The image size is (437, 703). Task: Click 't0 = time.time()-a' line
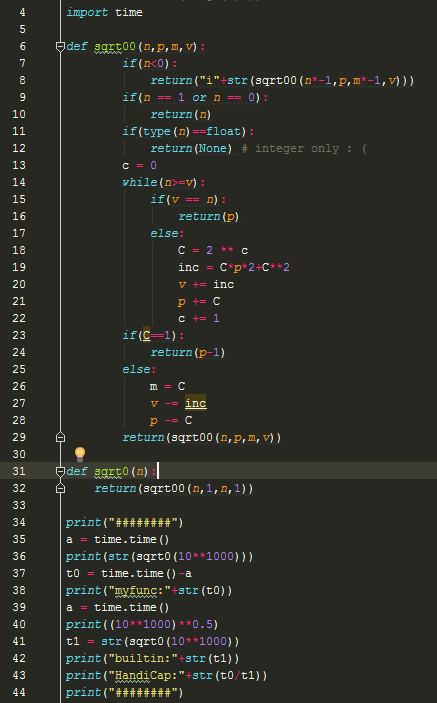click(129, 573)
